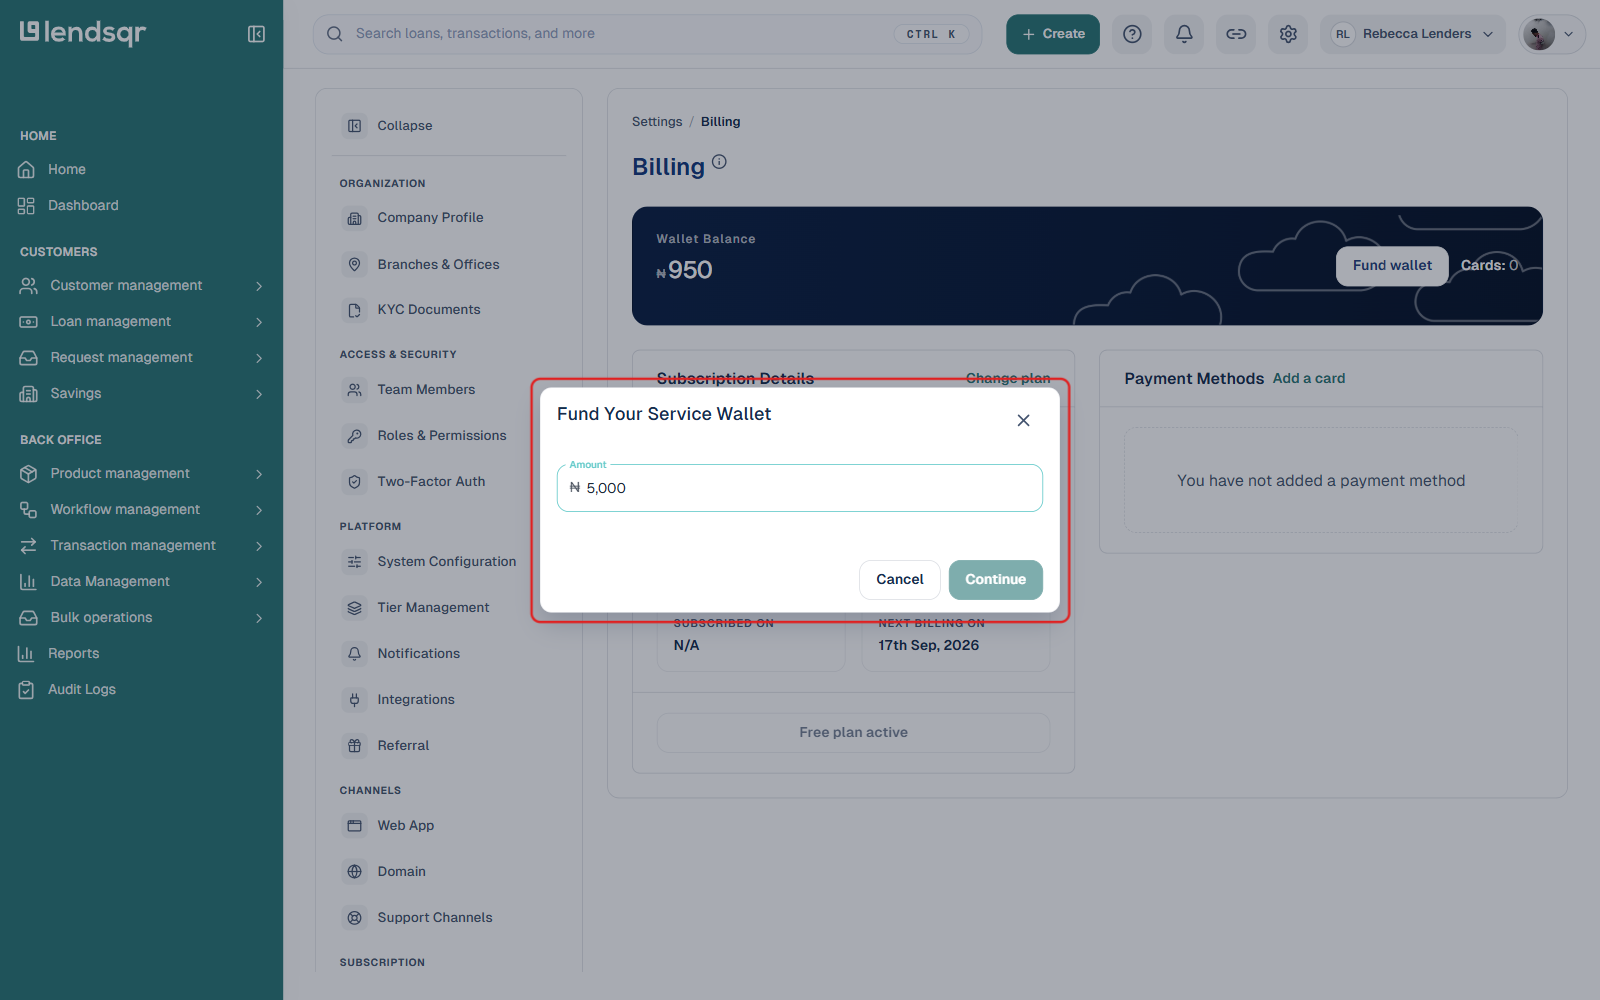Click the Reports chart icon

(x=27, y=654)
